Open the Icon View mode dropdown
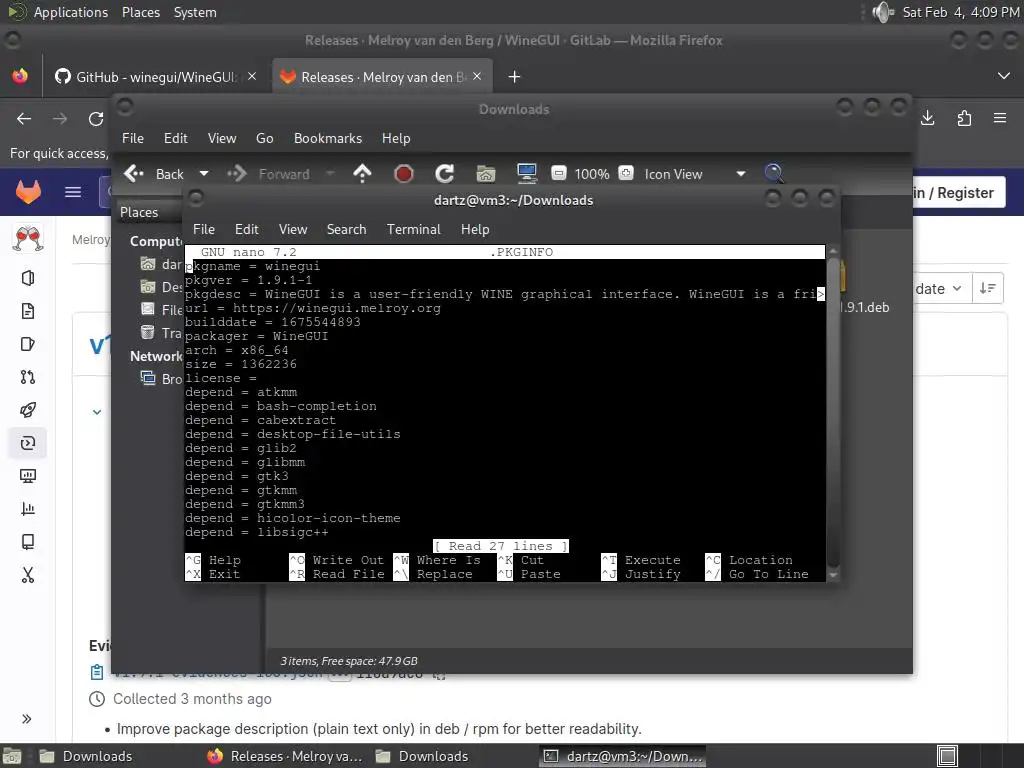The image size is (1024, 768). [695, 174]
